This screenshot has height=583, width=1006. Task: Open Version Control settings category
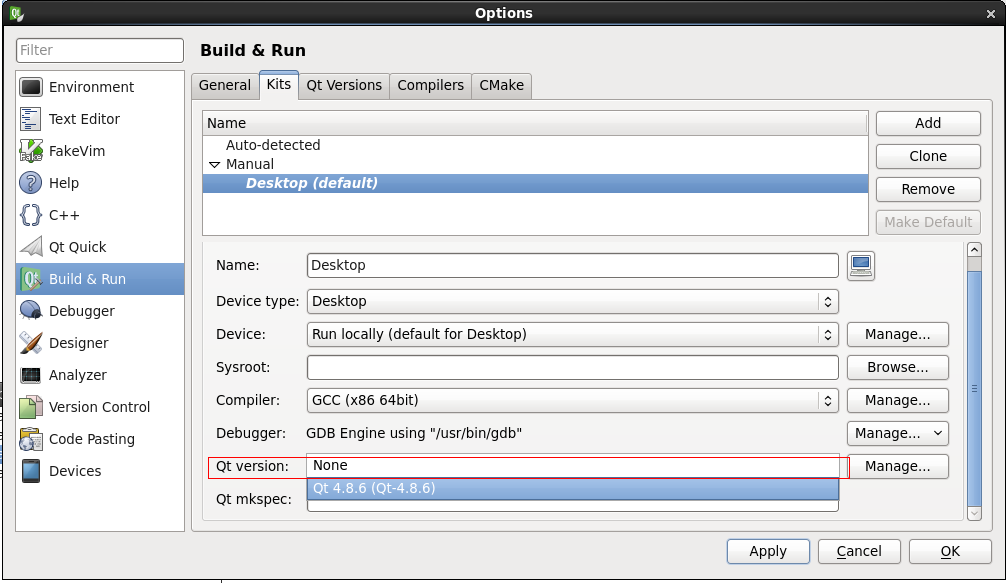[x=99, y=407]
